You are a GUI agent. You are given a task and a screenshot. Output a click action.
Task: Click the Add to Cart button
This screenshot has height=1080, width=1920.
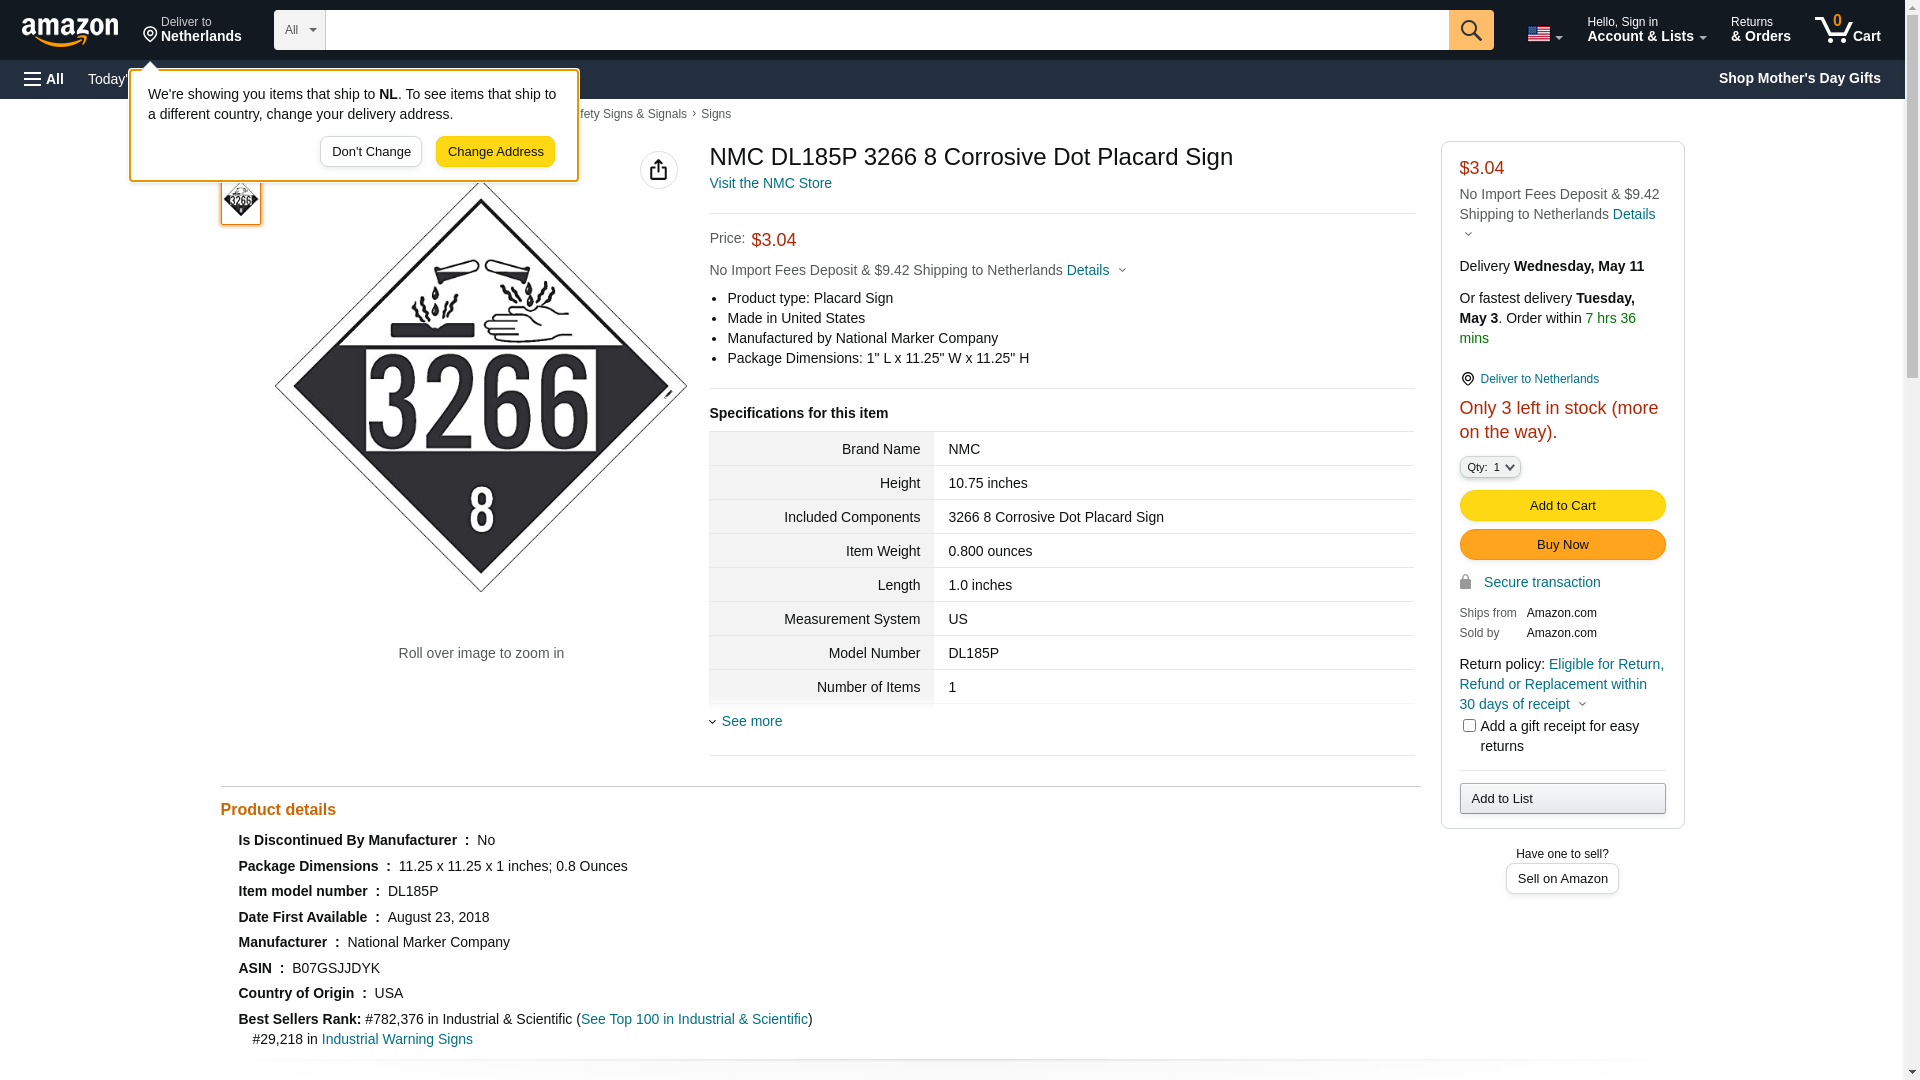click(1561, 505)
